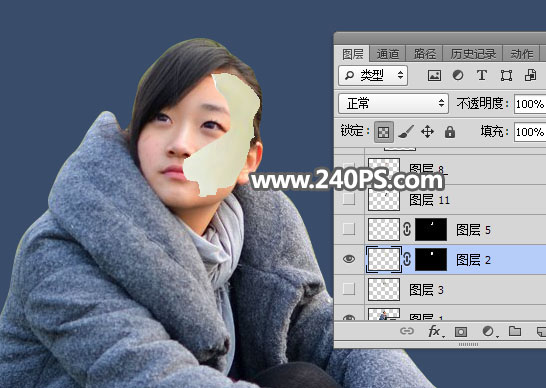
Task: Click the 填充 fill value field
Action: point(530,132)
